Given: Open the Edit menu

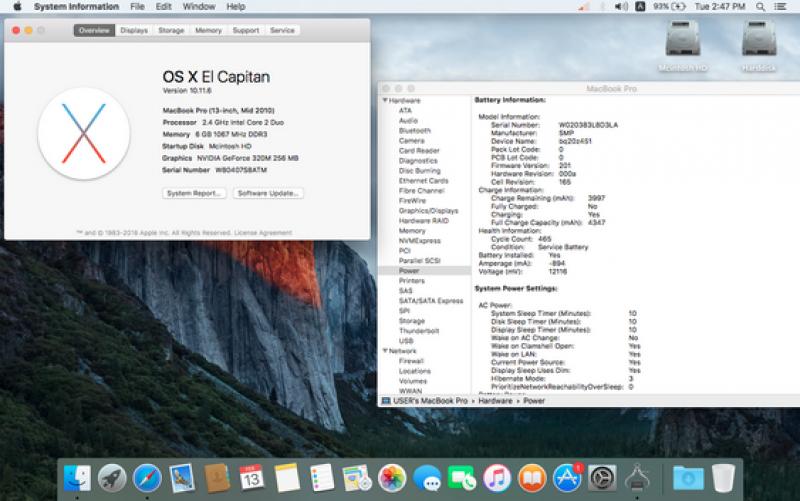Looking at the screenshot, I should pos(163,7).
